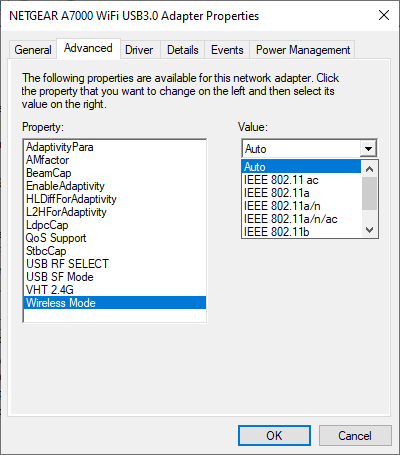The image size is (400, 455).
Task: Choose the IEEE 802.11a/n option
Action: 301,206
